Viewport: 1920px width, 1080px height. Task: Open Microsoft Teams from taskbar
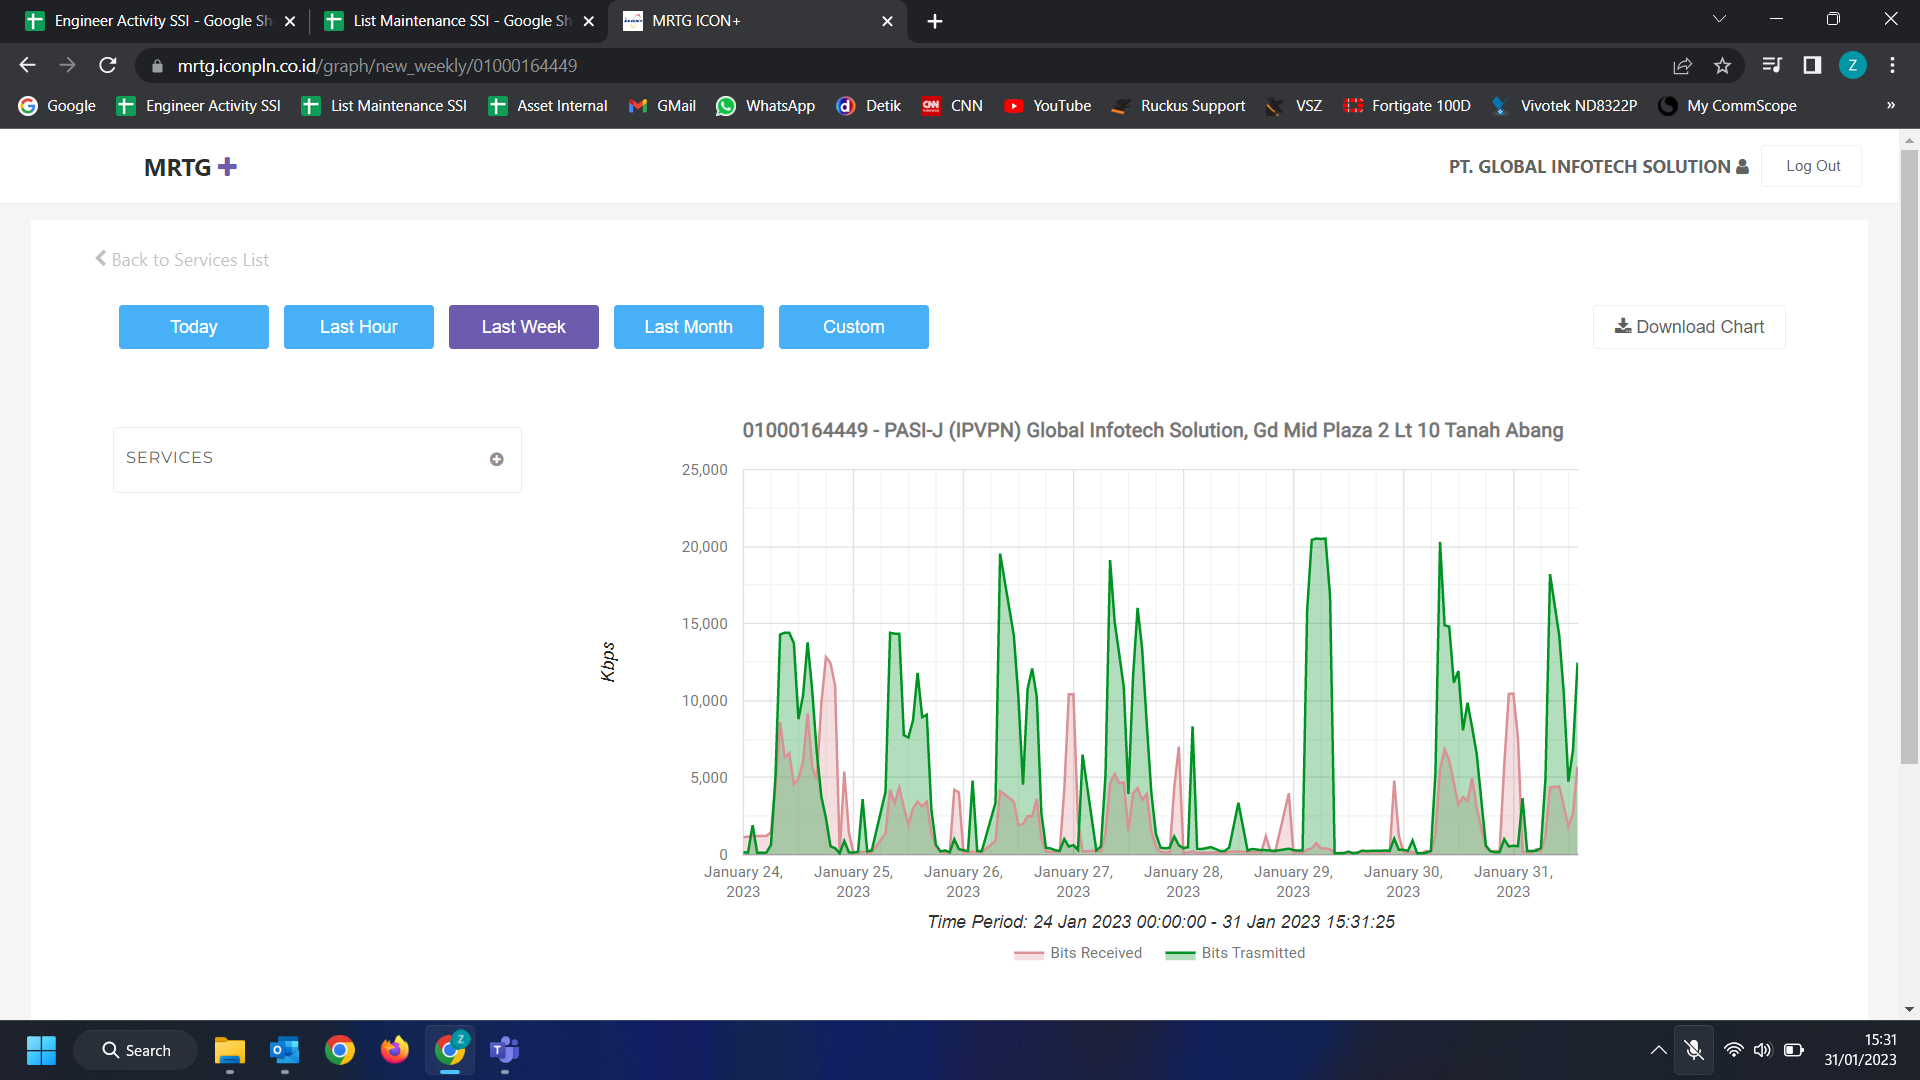pyautogui.click(x=504, y=1050)
